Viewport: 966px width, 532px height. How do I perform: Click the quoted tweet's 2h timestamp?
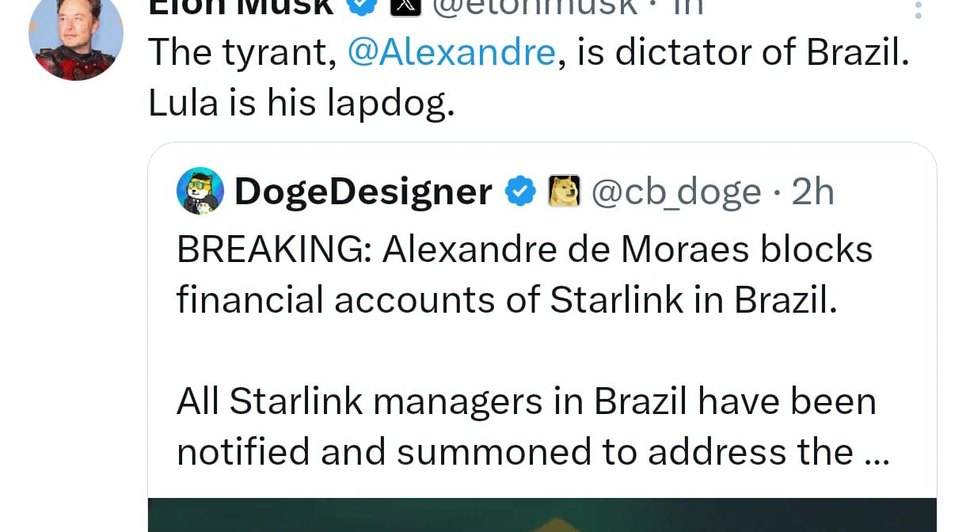pos(812,191)
